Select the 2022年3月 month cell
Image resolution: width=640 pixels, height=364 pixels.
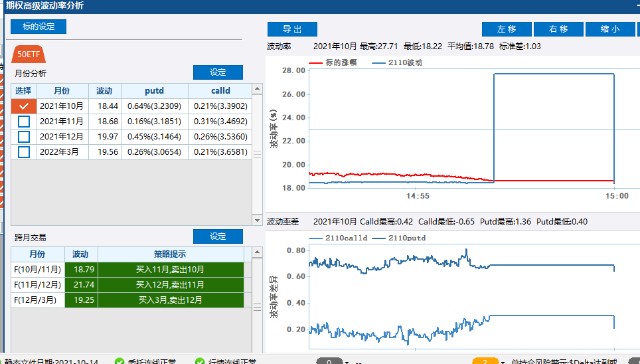tap(62, 152)
